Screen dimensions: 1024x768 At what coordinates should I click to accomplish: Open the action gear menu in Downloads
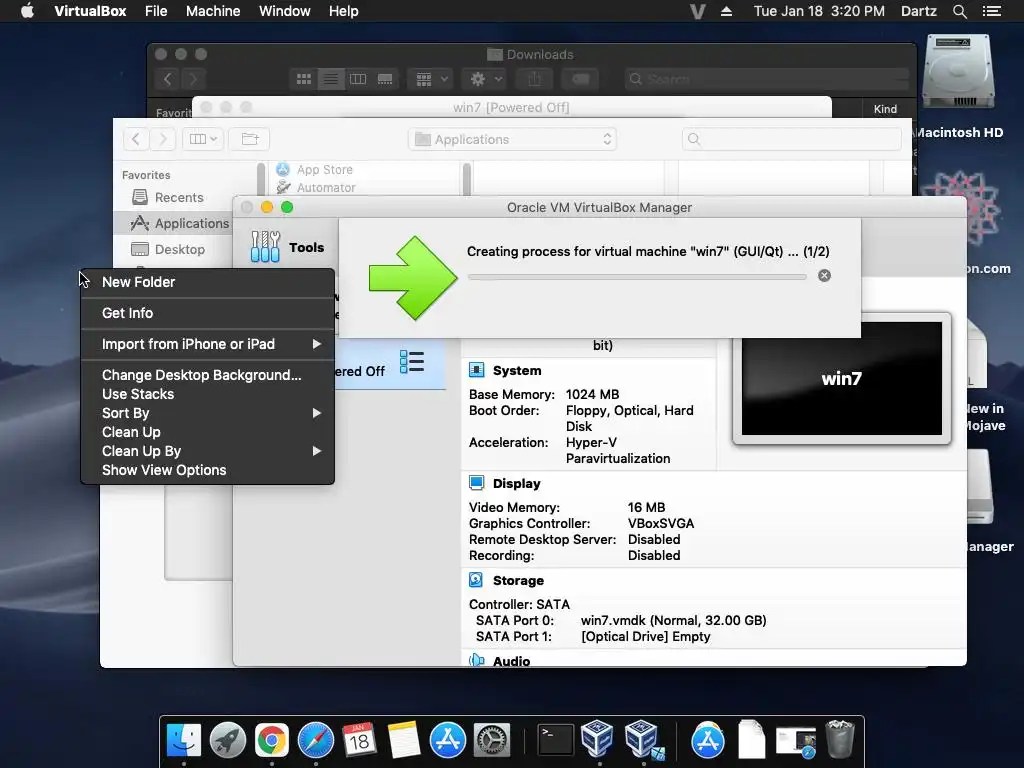[x=485, y=79]
